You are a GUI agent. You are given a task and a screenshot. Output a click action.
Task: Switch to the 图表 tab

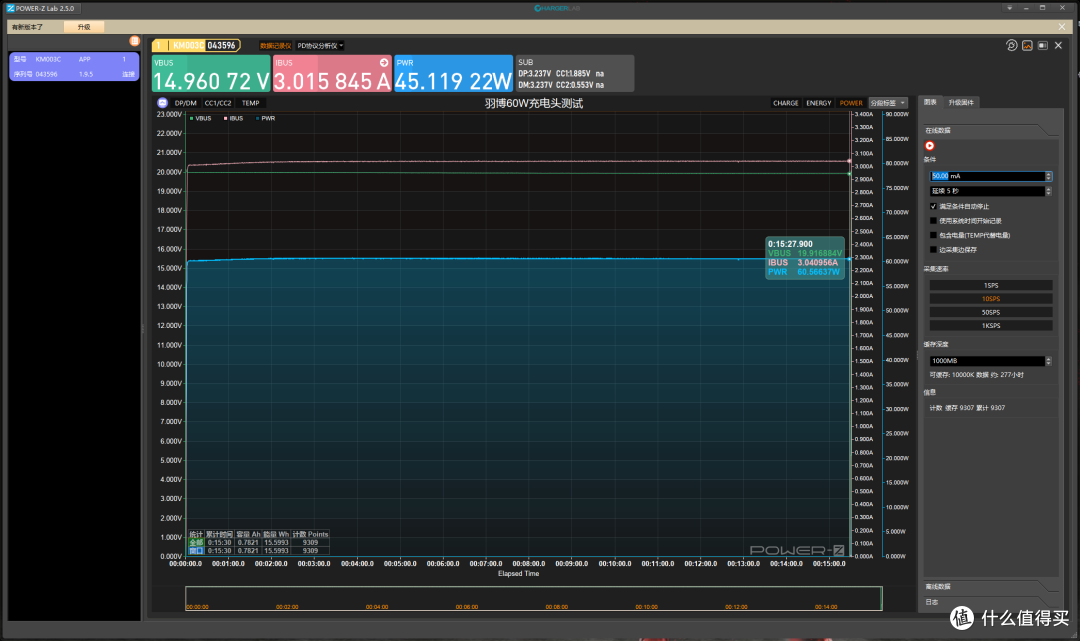[931, 103]
